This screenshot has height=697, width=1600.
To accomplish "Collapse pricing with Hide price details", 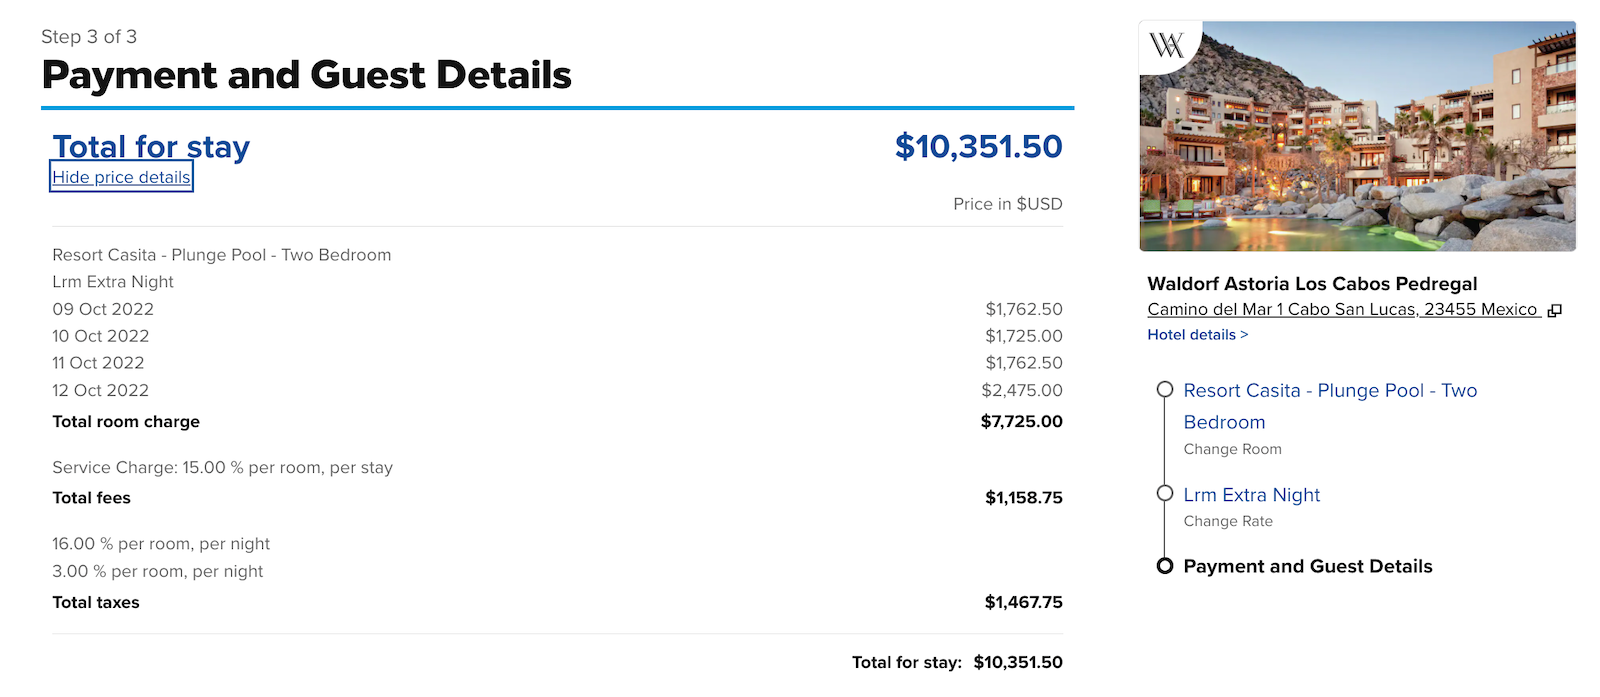I will click(x=120, y=177).
